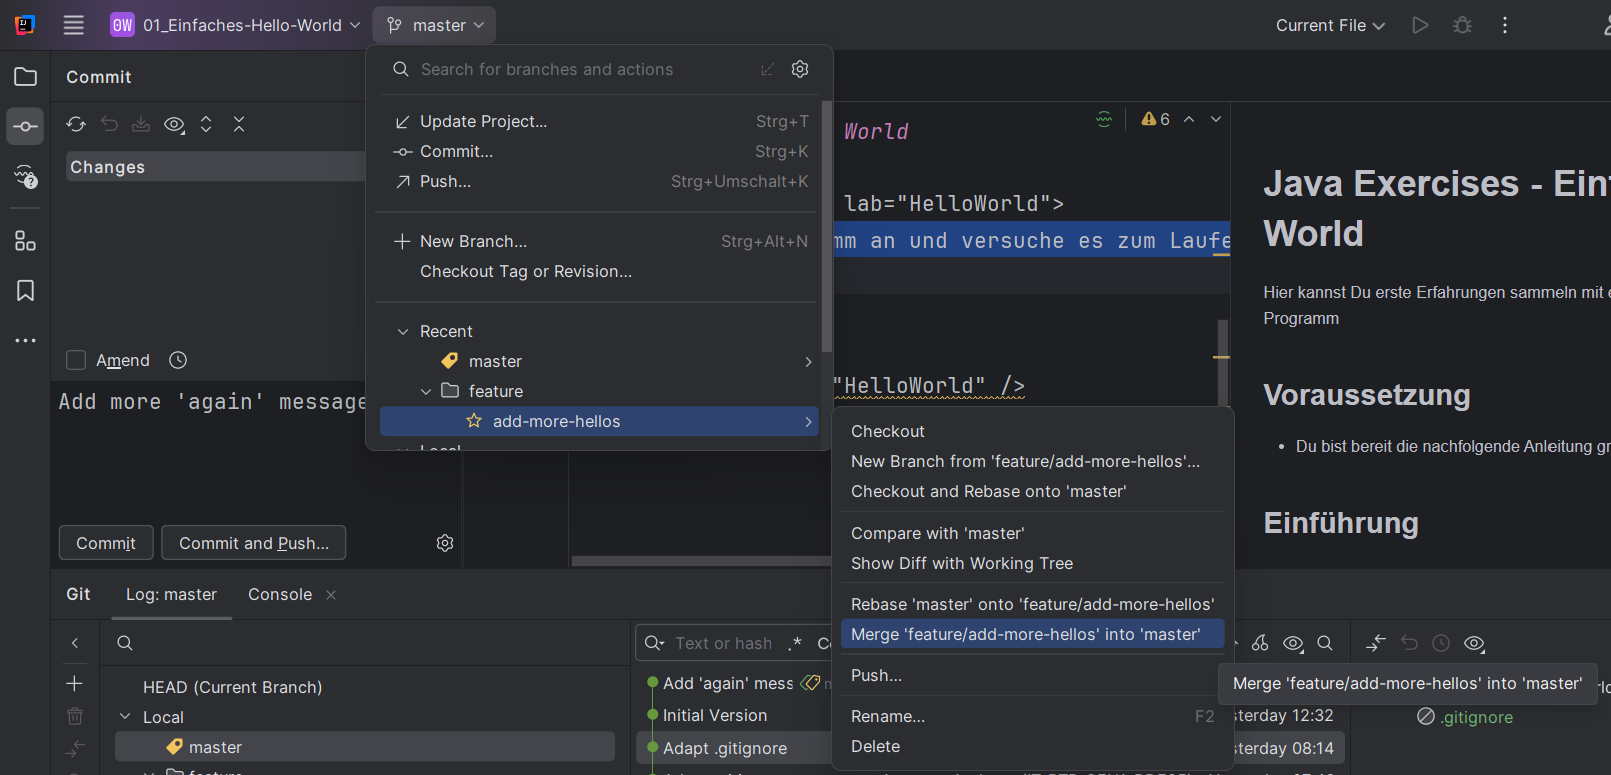The width and height of the screenshot is (1611, 775).
Task: Open the project name 01_Einfaches-Hello-World dropdown
Action: [x=235, y=25]
